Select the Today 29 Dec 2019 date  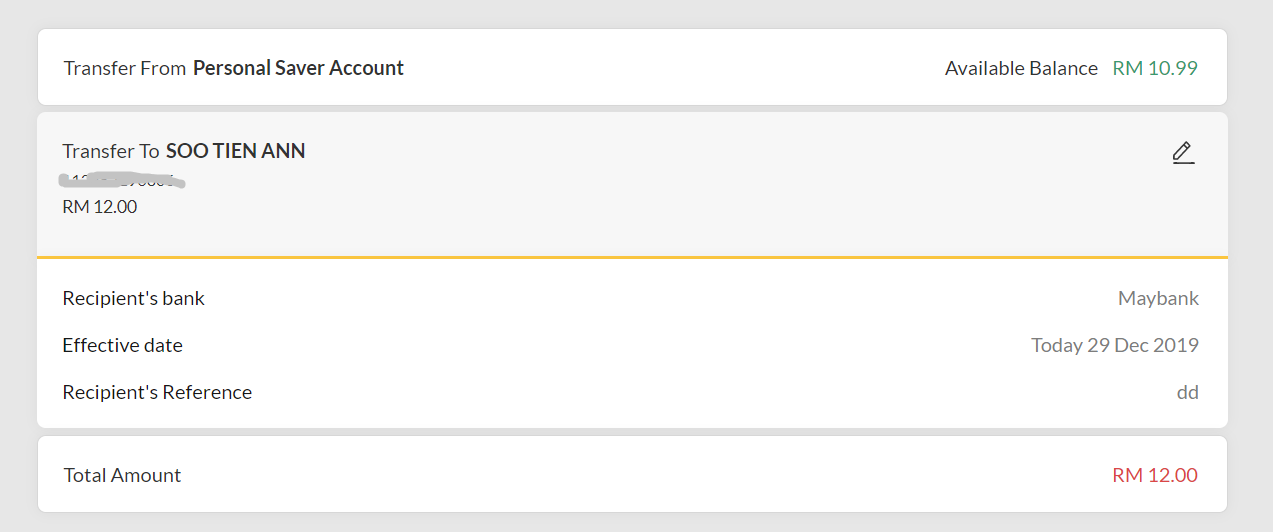tap(1115, 345)
